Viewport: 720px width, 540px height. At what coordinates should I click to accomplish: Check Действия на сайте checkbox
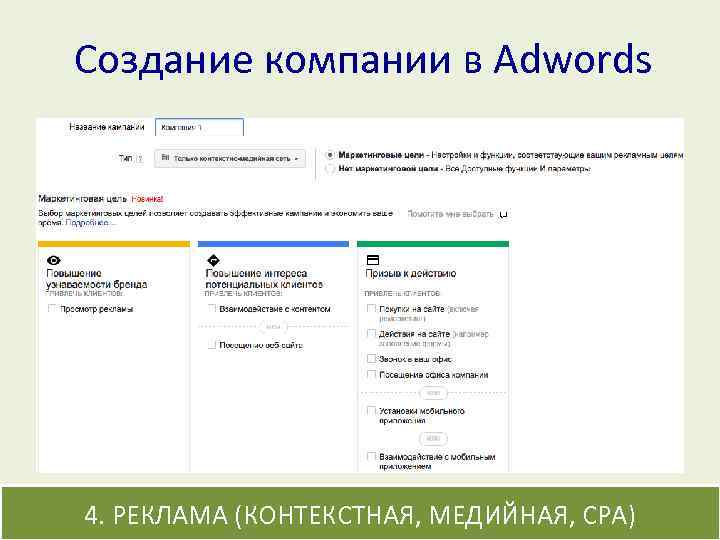[x=371, y=334]
